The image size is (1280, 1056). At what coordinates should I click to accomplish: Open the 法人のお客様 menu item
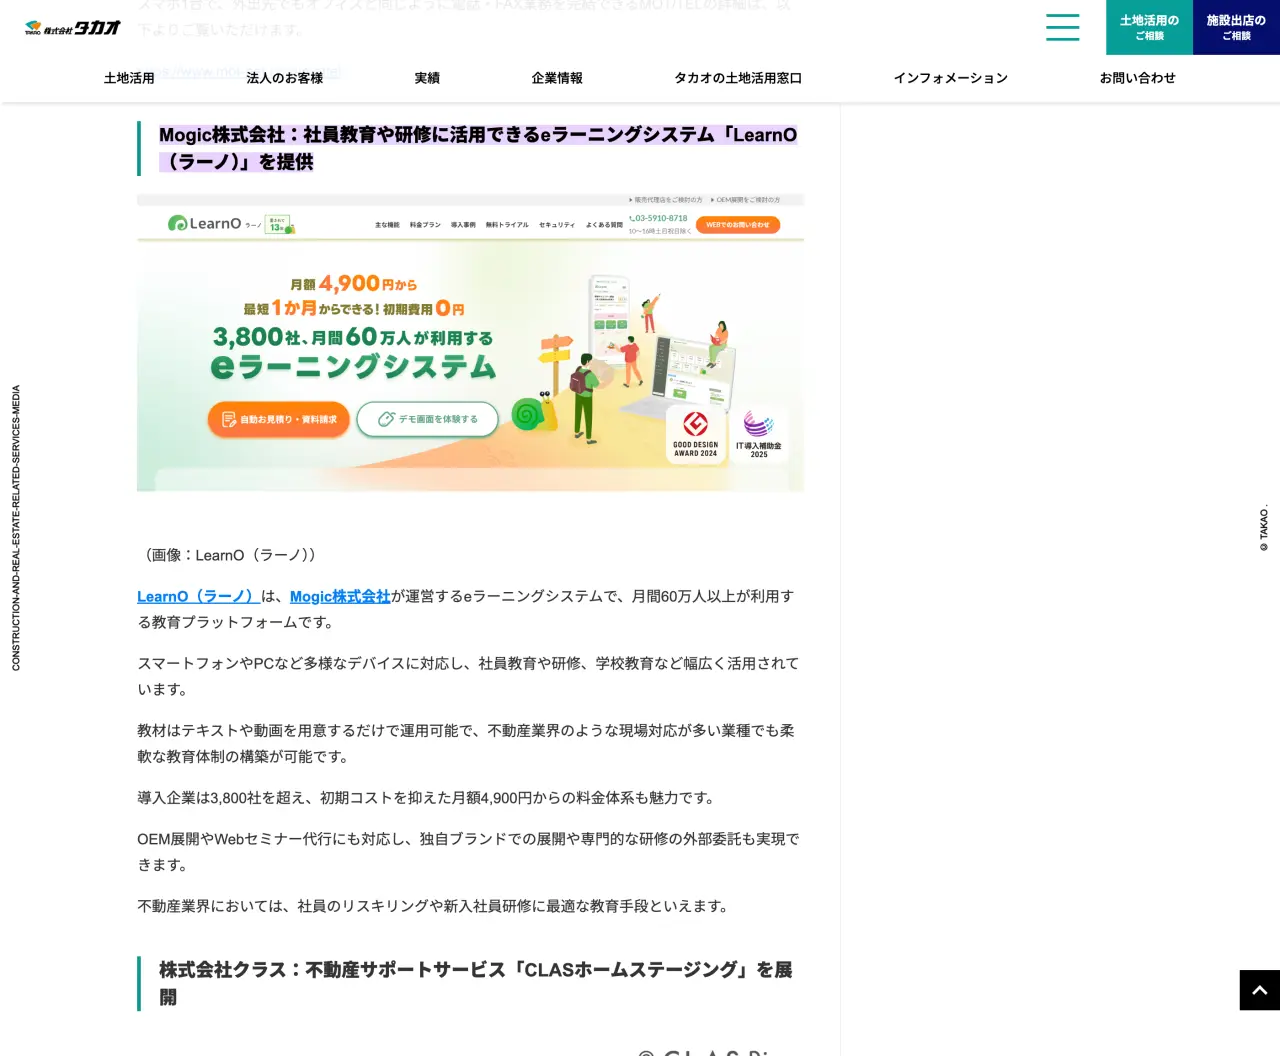pyautogui.click(x=285, y=78)
